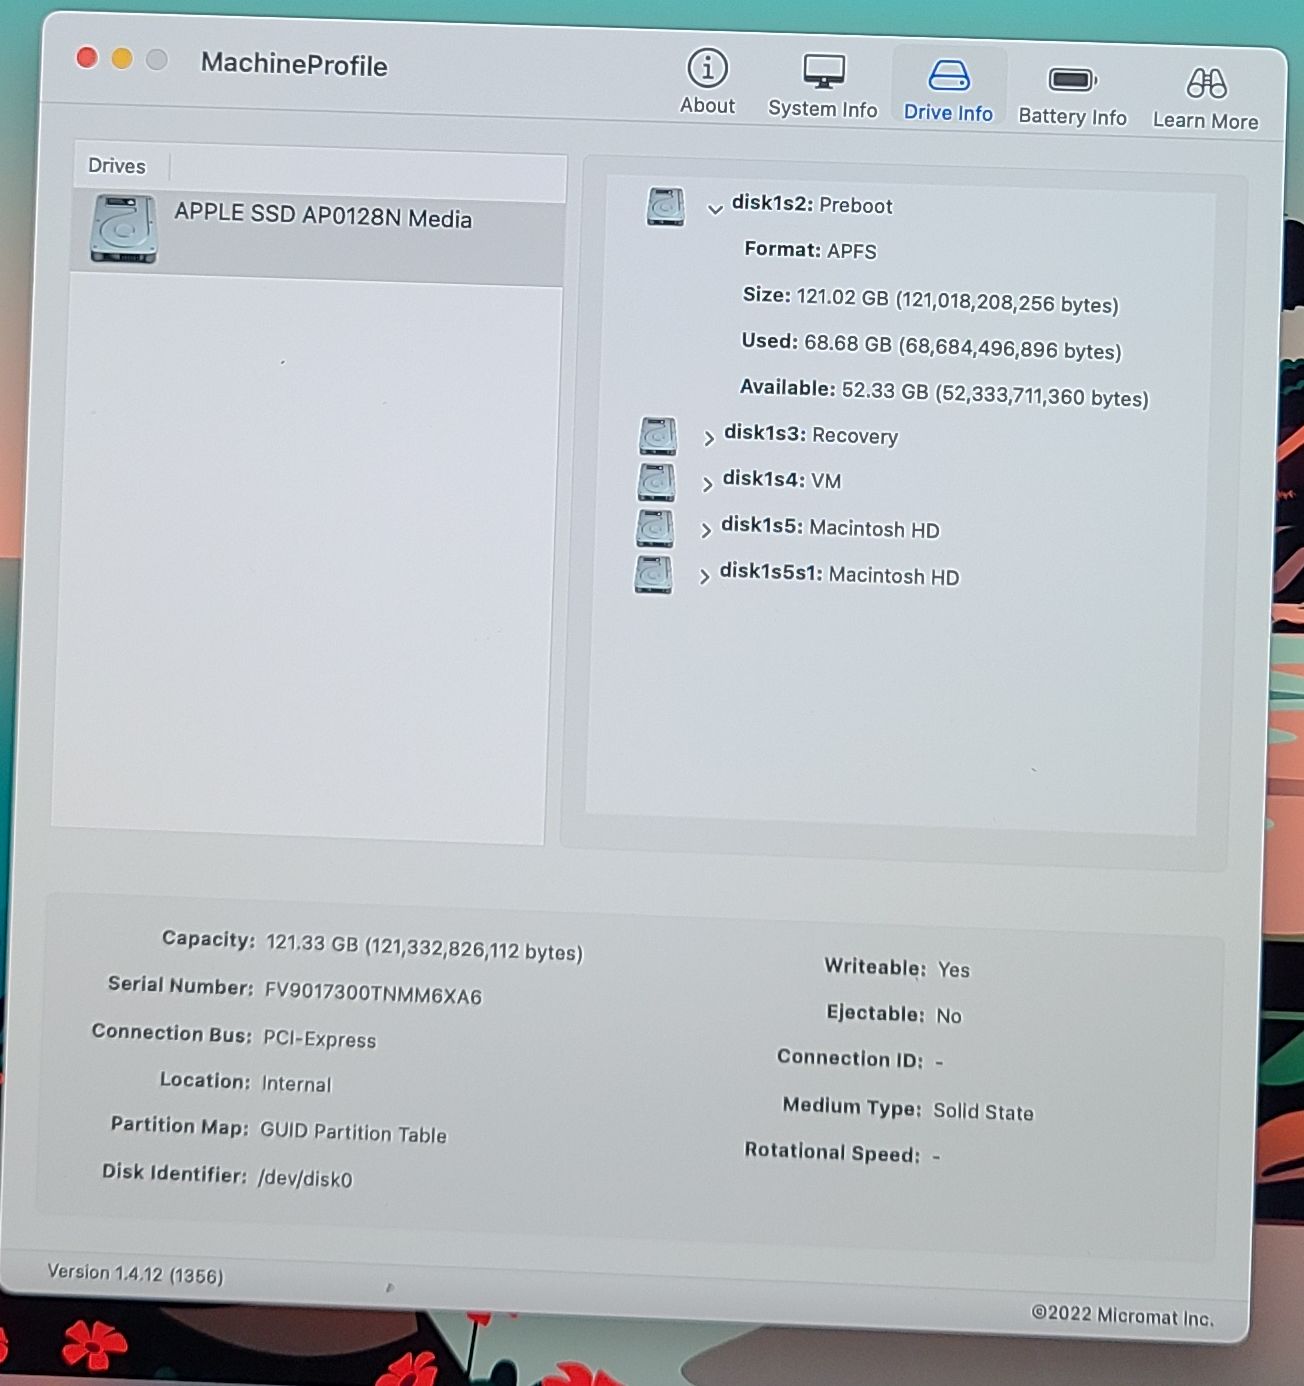Screen dimensions: 1304x1386
Task: Expand the disk1s3 Recovery volume
Action: [x=708, y=438]
